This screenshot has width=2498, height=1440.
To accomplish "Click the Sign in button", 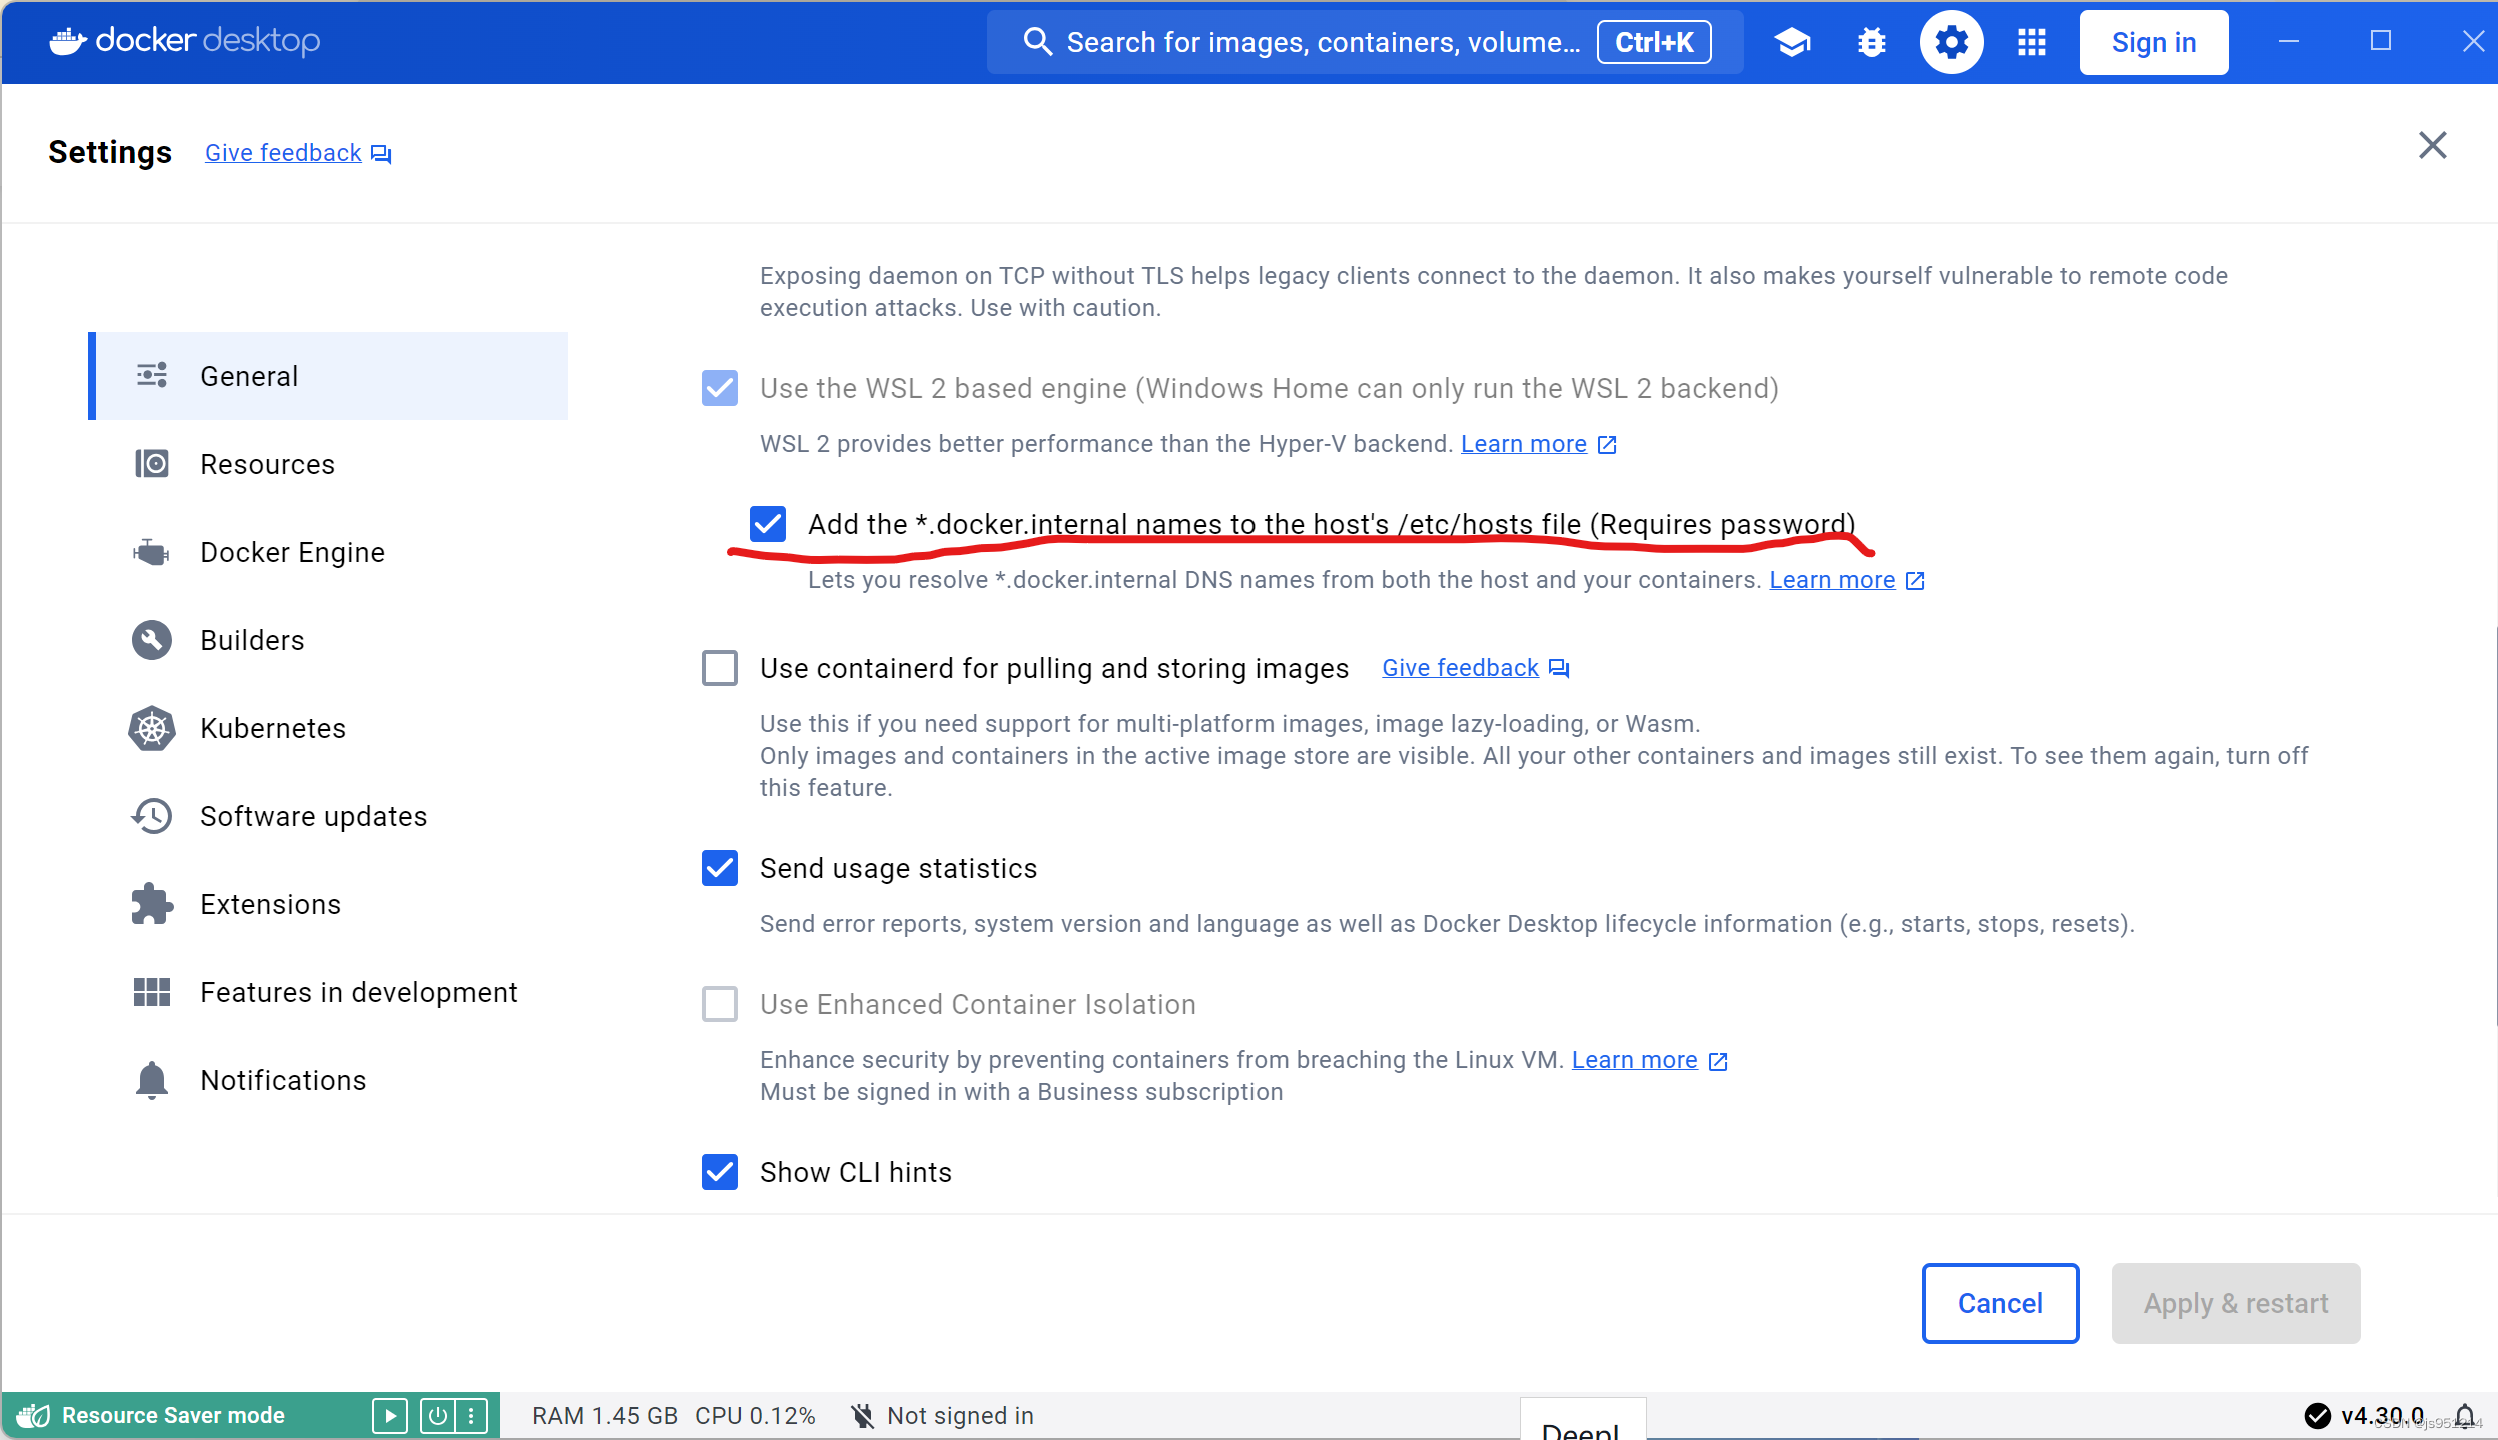I will point(2153,42).
